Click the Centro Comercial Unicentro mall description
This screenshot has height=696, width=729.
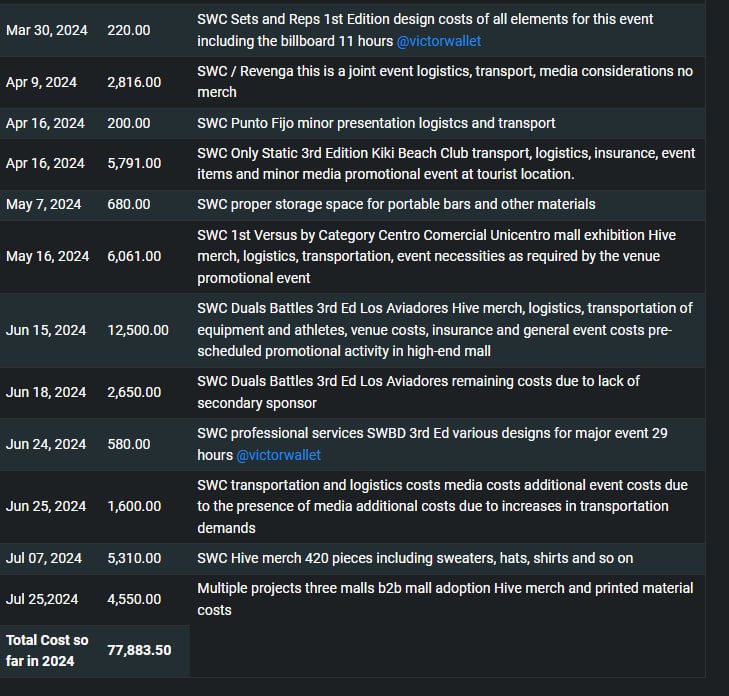(436, 257)
